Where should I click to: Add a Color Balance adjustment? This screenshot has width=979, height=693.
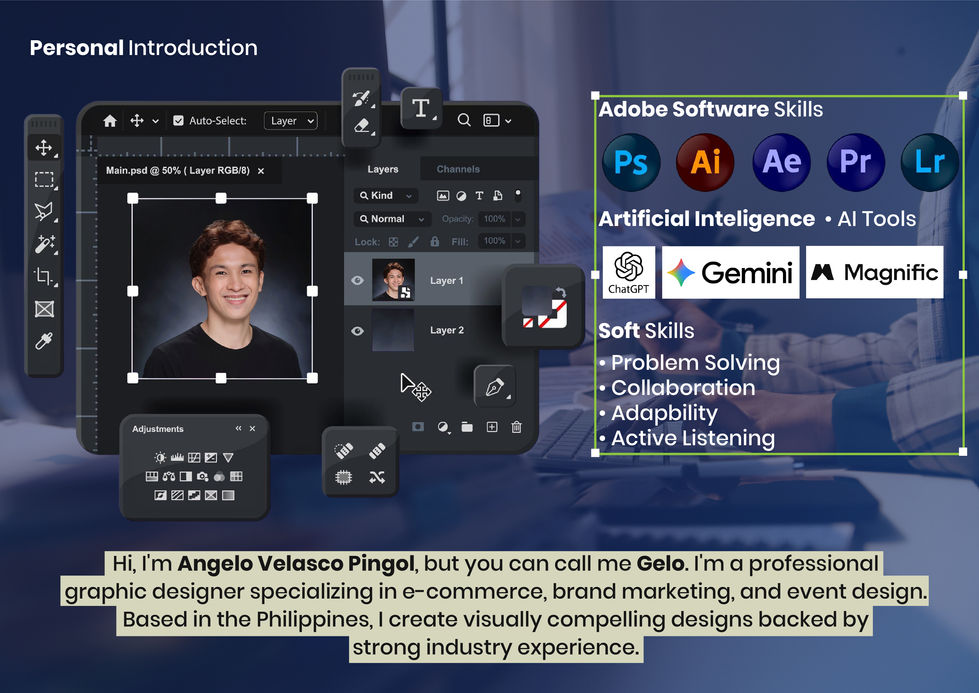point(169,476)
